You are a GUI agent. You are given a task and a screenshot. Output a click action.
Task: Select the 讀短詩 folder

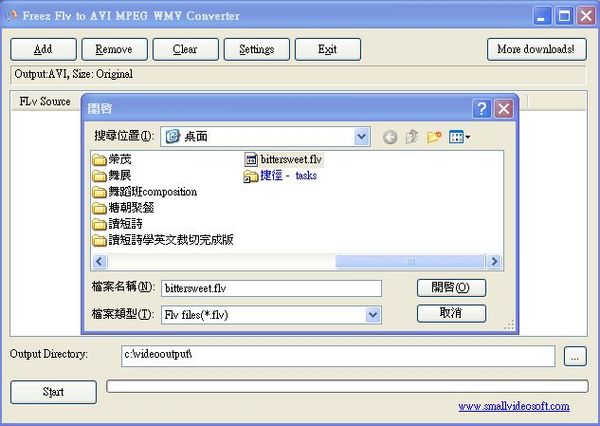[x=117, y=224]
